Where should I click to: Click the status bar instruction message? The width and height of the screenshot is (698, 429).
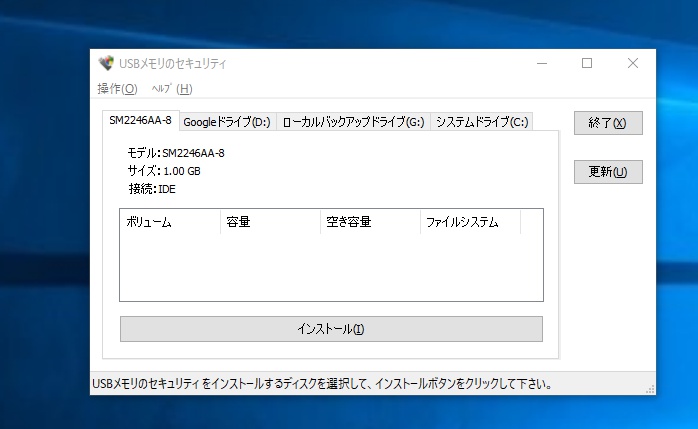[322, 384]
